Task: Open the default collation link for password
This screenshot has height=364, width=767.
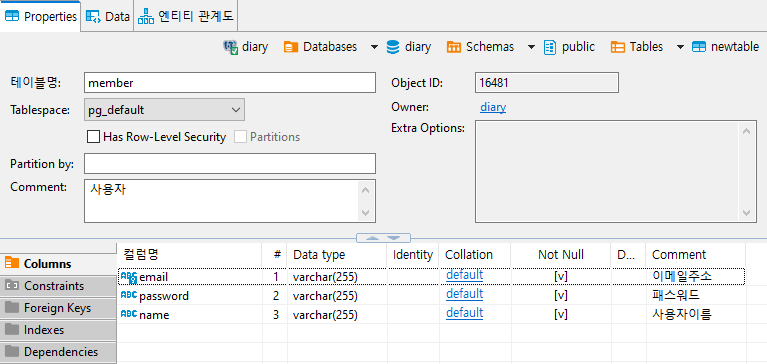Action: click(465, 294)
